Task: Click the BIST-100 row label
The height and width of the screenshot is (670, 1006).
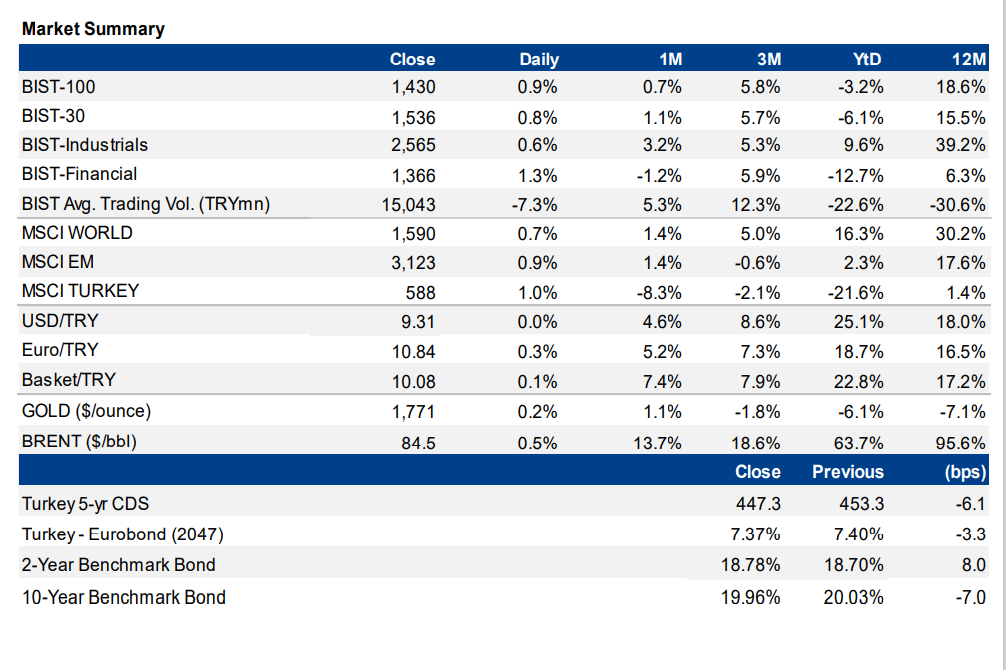Action: tap(58, 87)
